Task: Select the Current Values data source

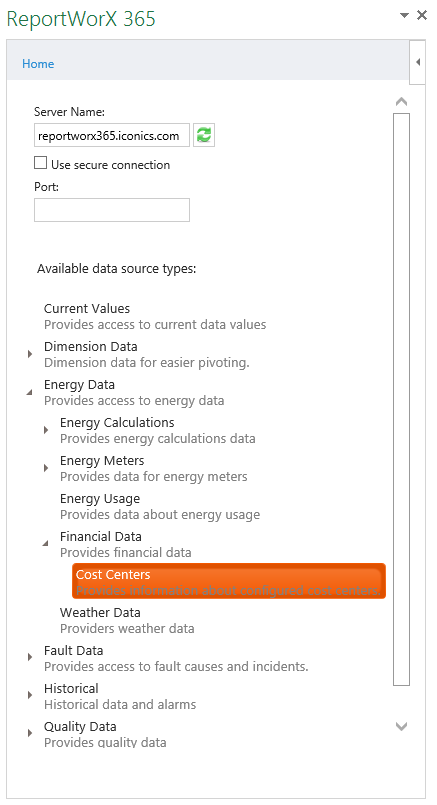Action: click(x=155, y=316)
